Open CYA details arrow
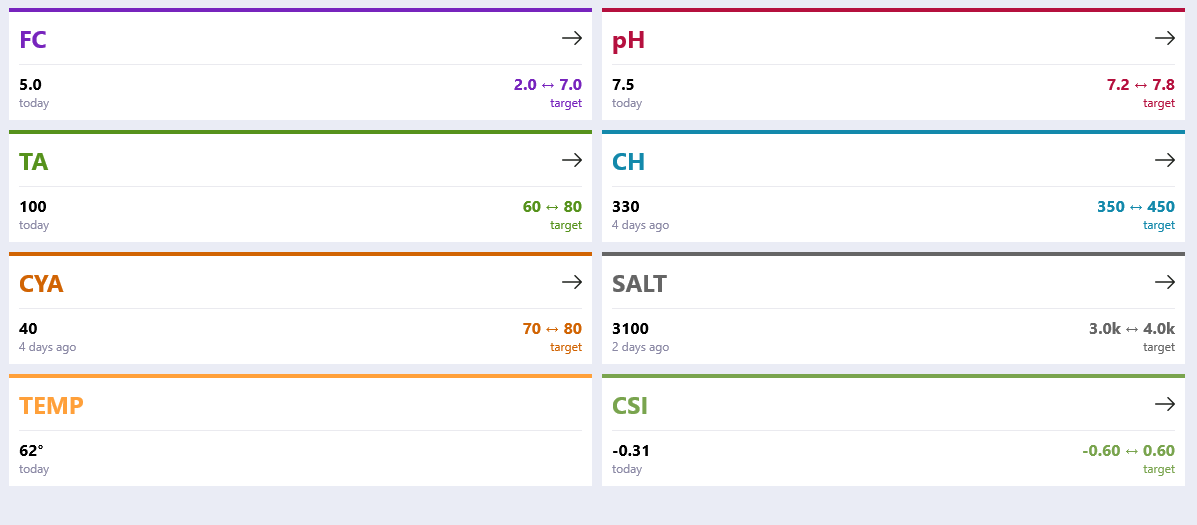The height and width of the screenshot is (525, 1197). tap(572, 282)
